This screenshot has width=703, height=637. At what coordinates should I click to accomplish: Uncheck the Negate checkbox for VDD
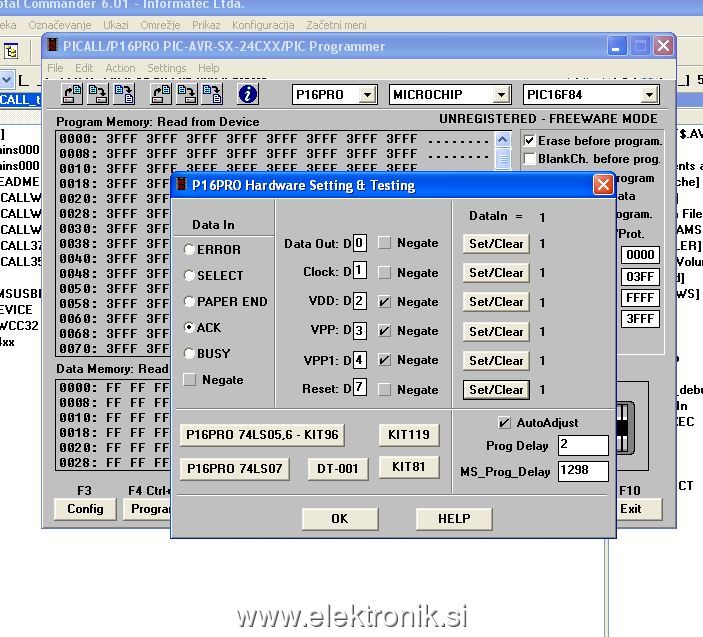click(x=384, y=302)
